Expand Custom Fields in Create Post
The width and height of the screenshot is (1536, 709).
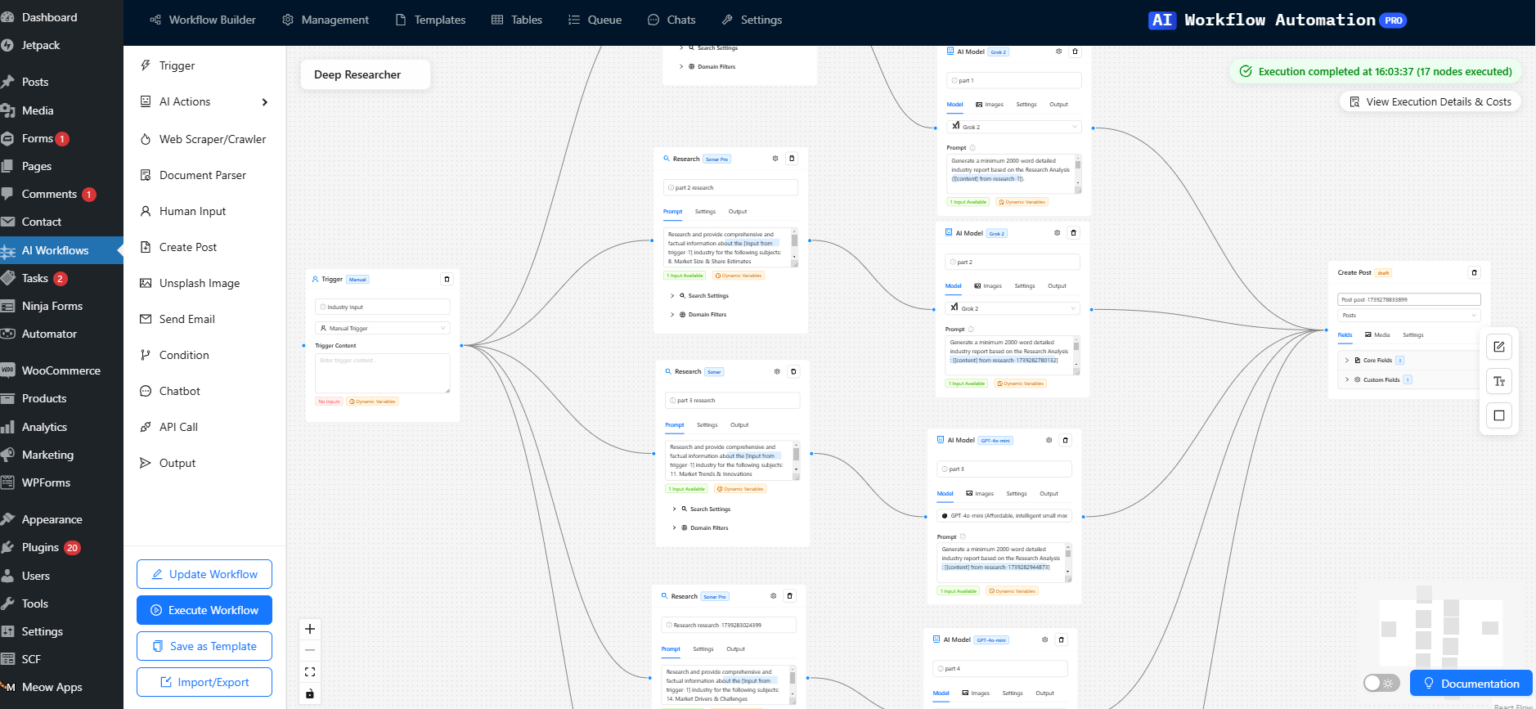1409,380
